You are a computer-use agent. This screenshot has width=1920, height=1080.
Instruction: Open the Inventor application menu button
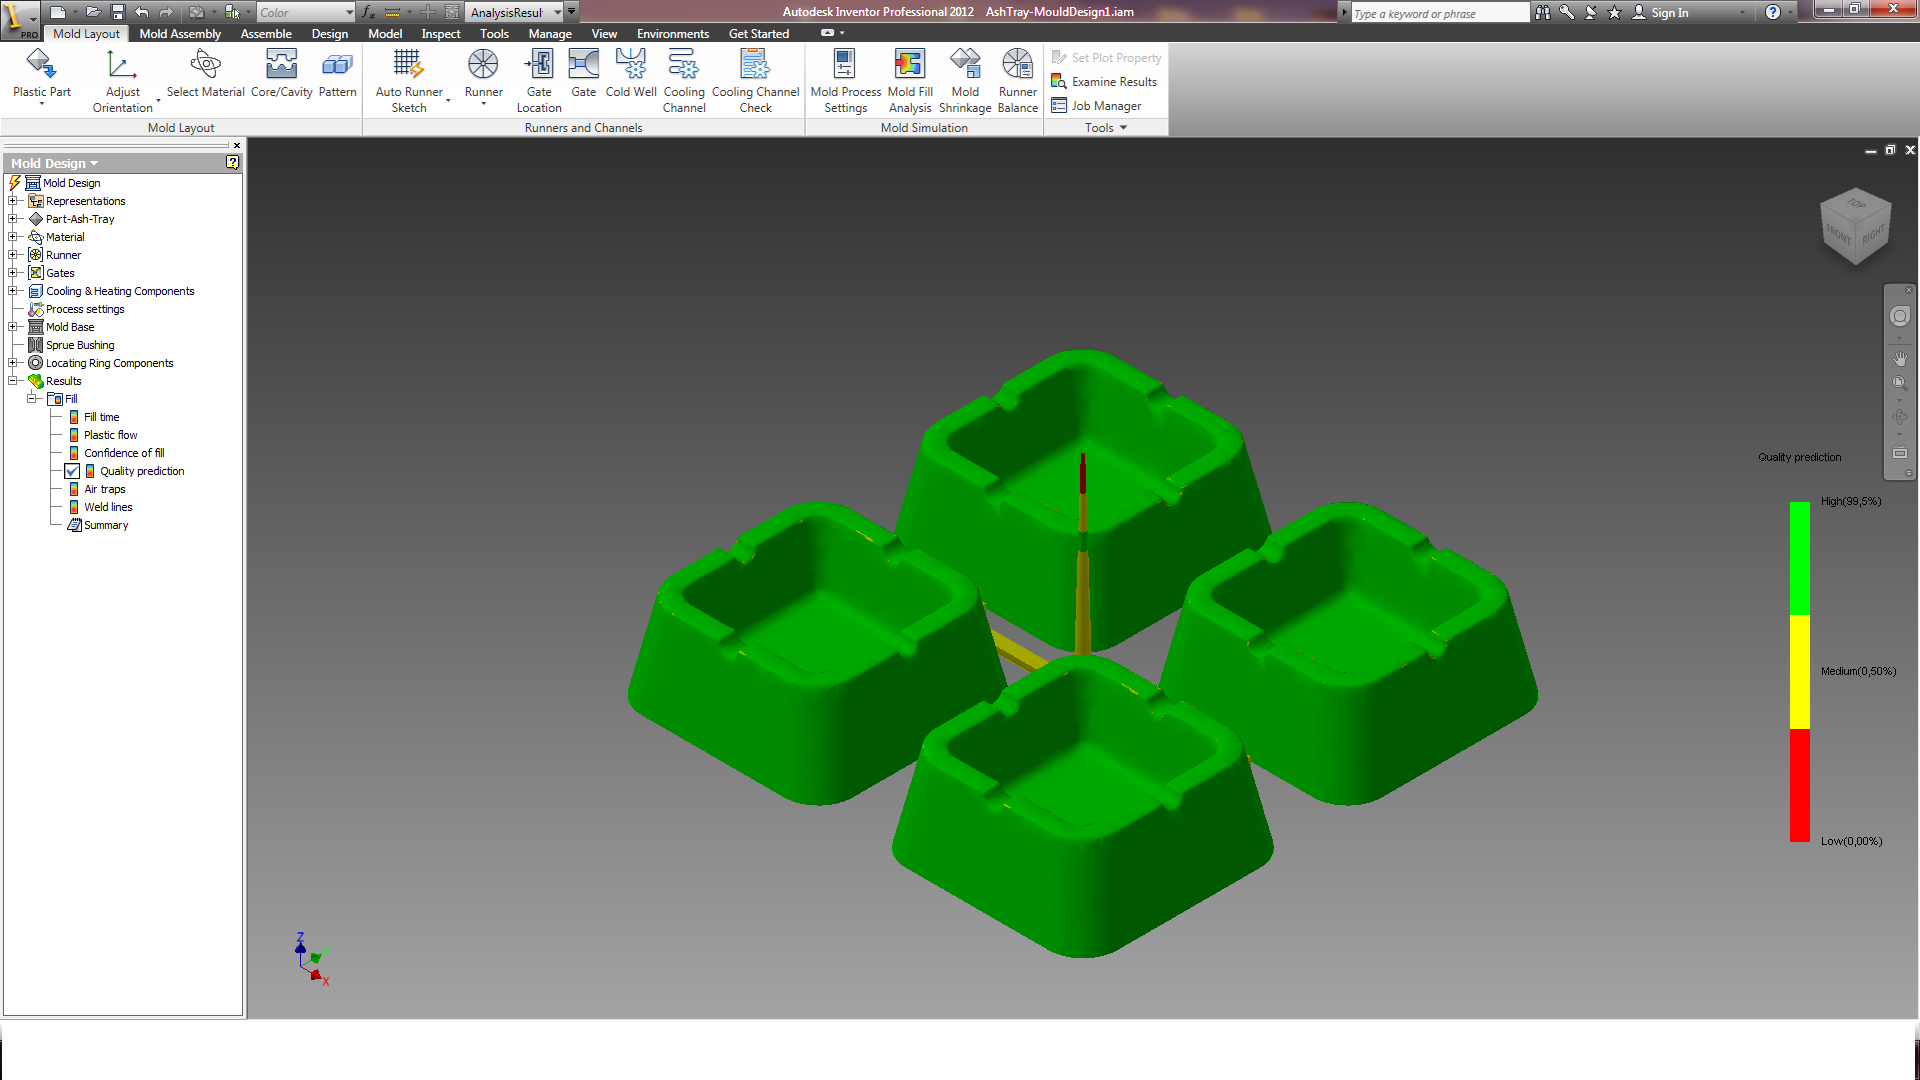click(x=20, y=19)
